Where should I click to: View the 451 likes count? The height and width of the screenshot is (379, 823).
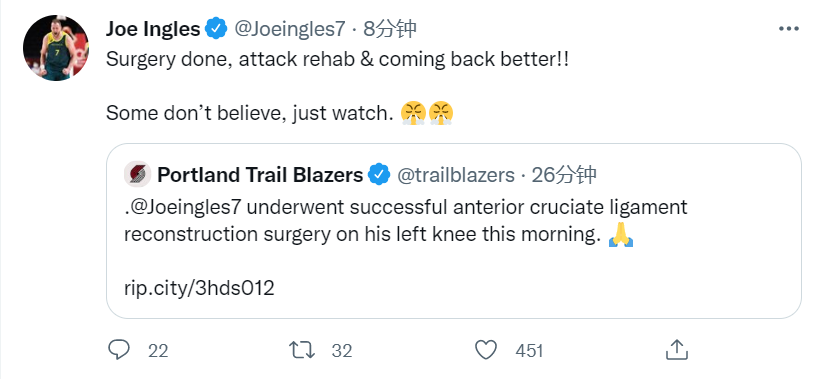pyautogui.click(x=529, y=351)
